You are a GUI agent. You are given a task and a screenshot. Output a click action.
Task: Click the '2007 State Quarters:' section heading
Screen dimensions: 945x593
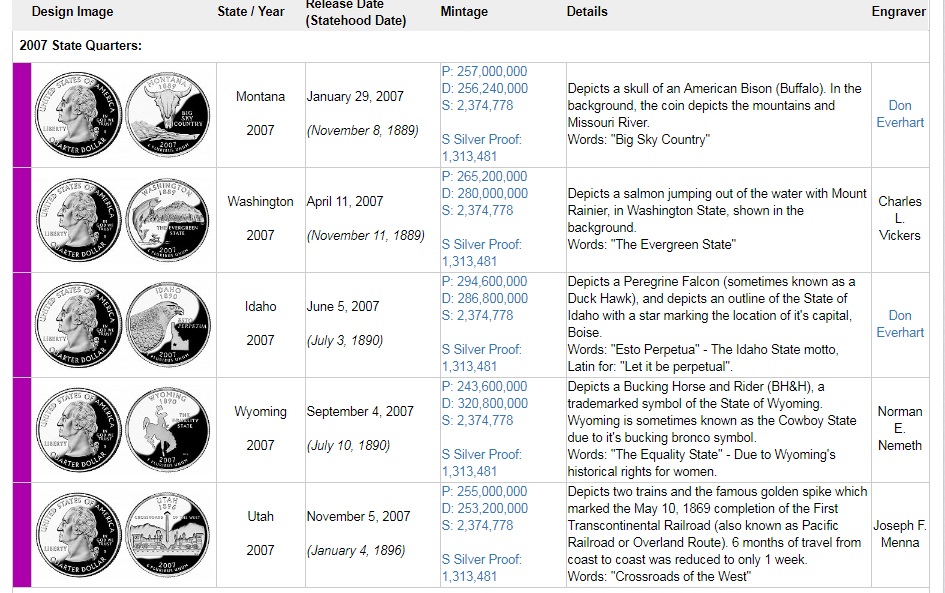tap(81, 46)
